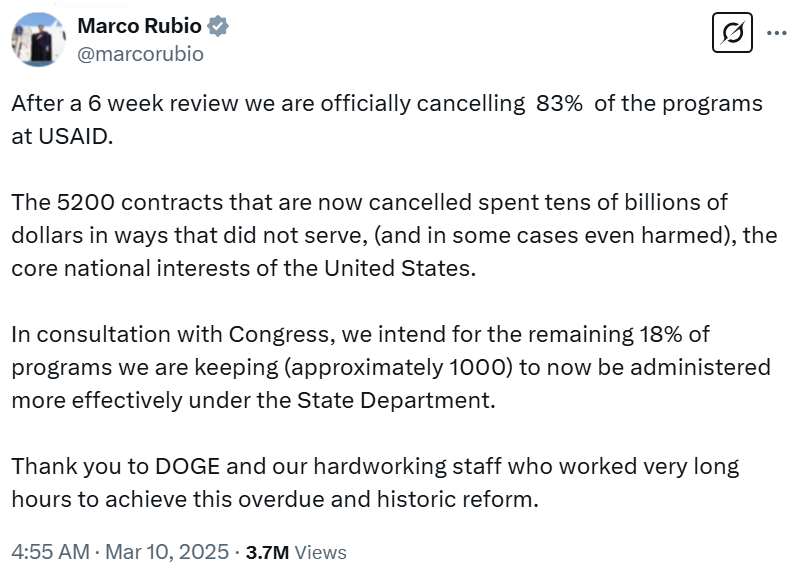The width and height of the screenshot is (796, 565).
Task: Click the blue verified badge
Action: [x=219, y=27]
